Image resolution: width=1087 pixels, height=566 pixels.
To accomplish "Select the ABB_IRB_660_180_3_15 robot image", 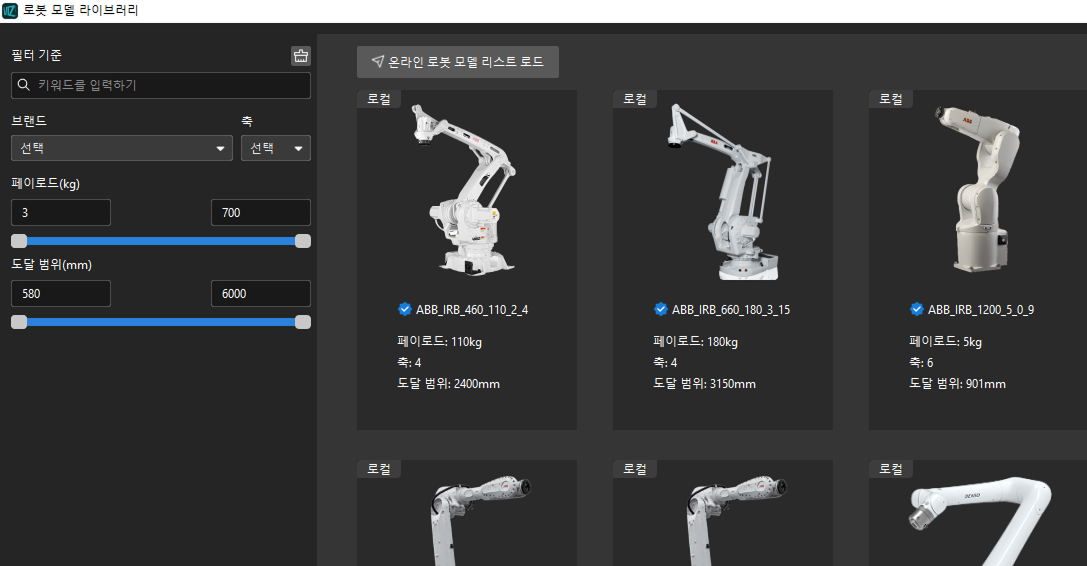I will pyautogui.click(x=722, y=190).
